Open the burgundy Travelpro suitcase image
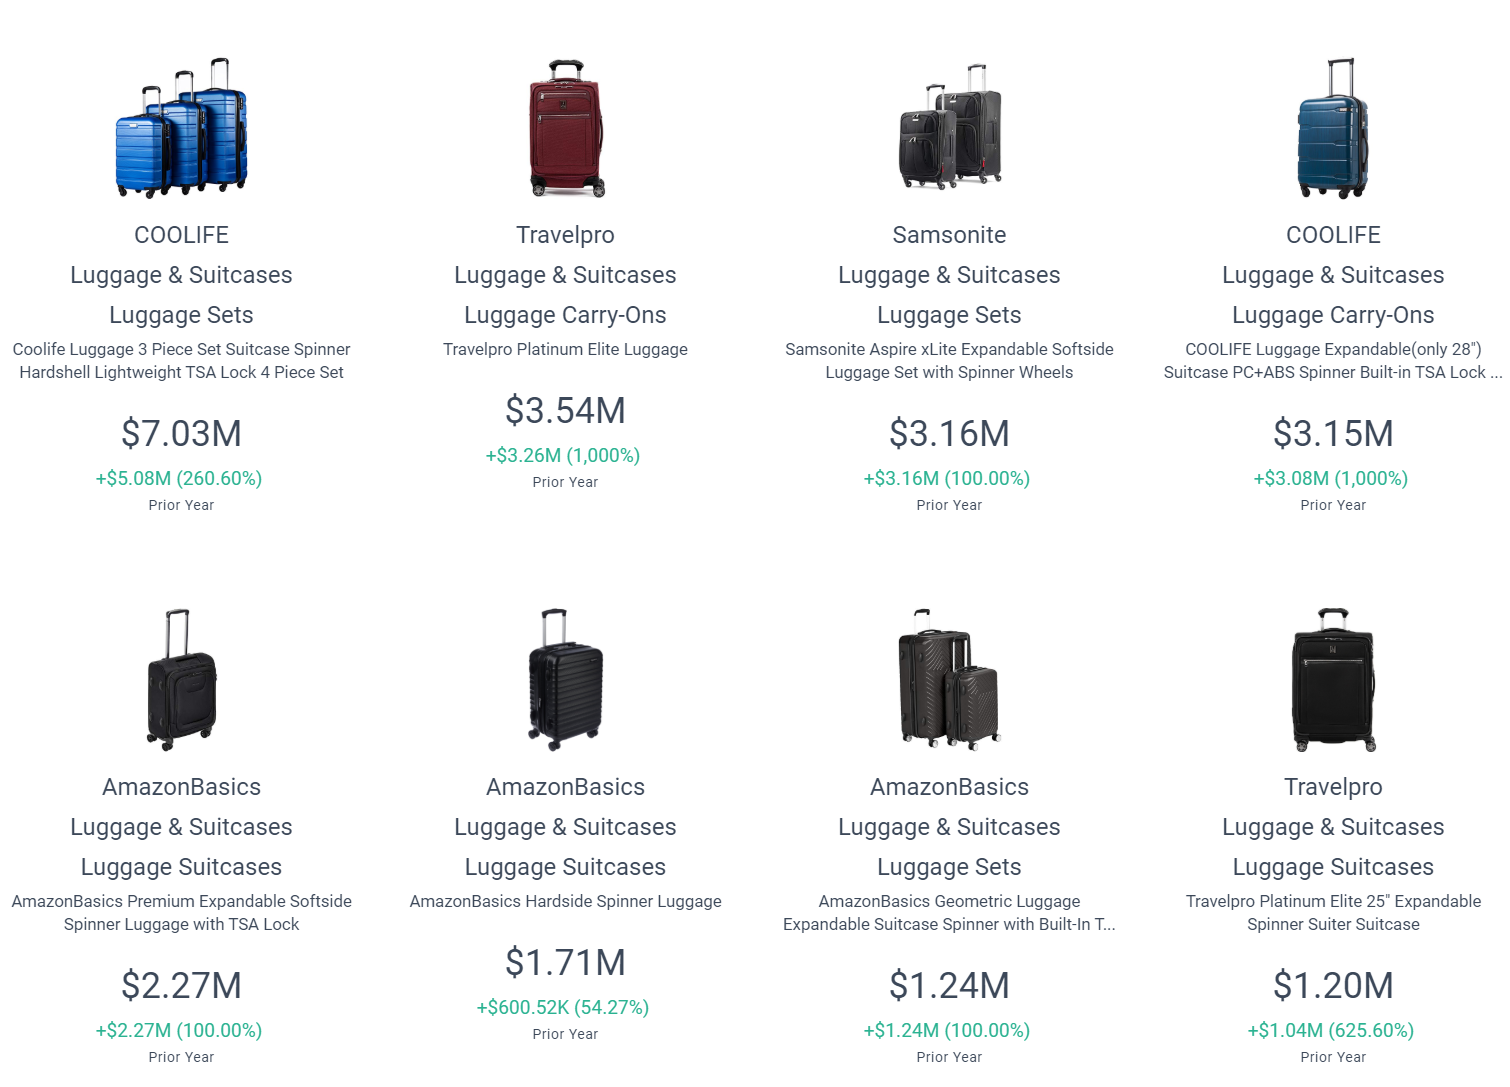This screenshot has width=1510, height=1087. click(566, 128)
